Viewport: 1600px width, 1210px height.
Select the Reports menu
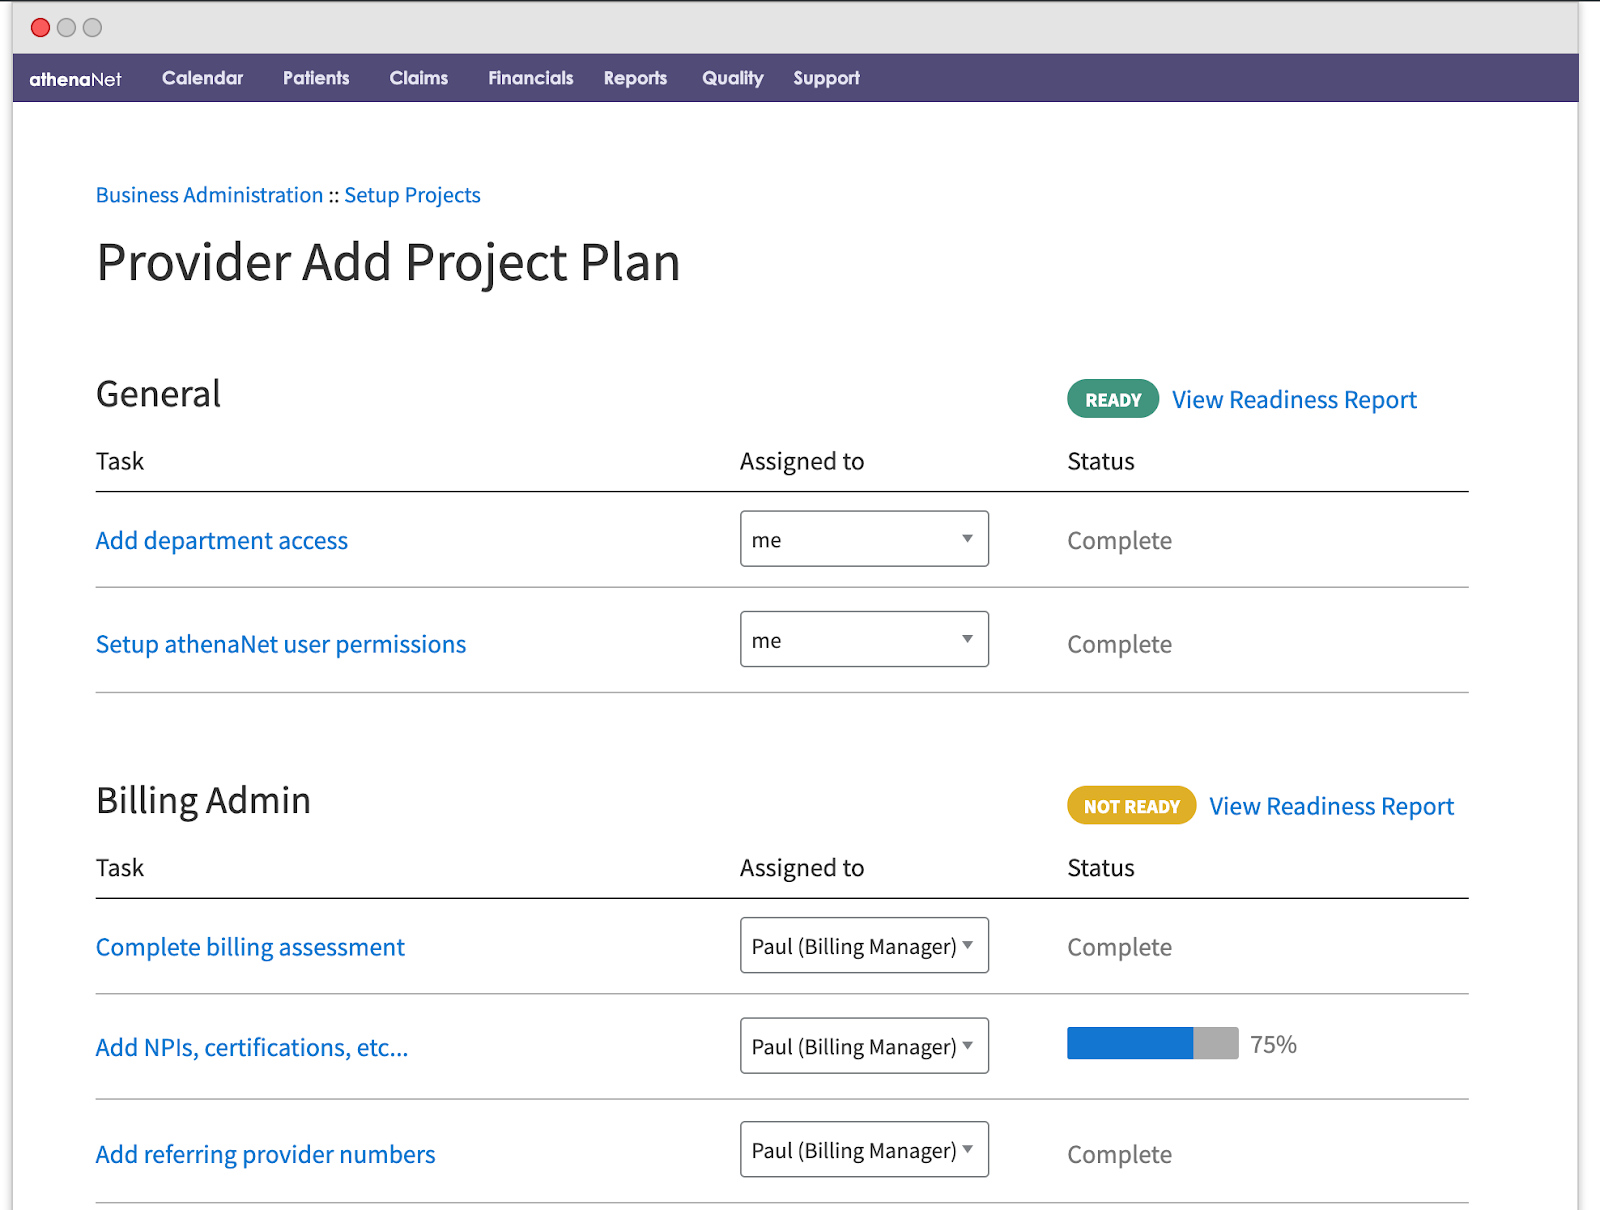pyautogui.click(x=635, y=78)
